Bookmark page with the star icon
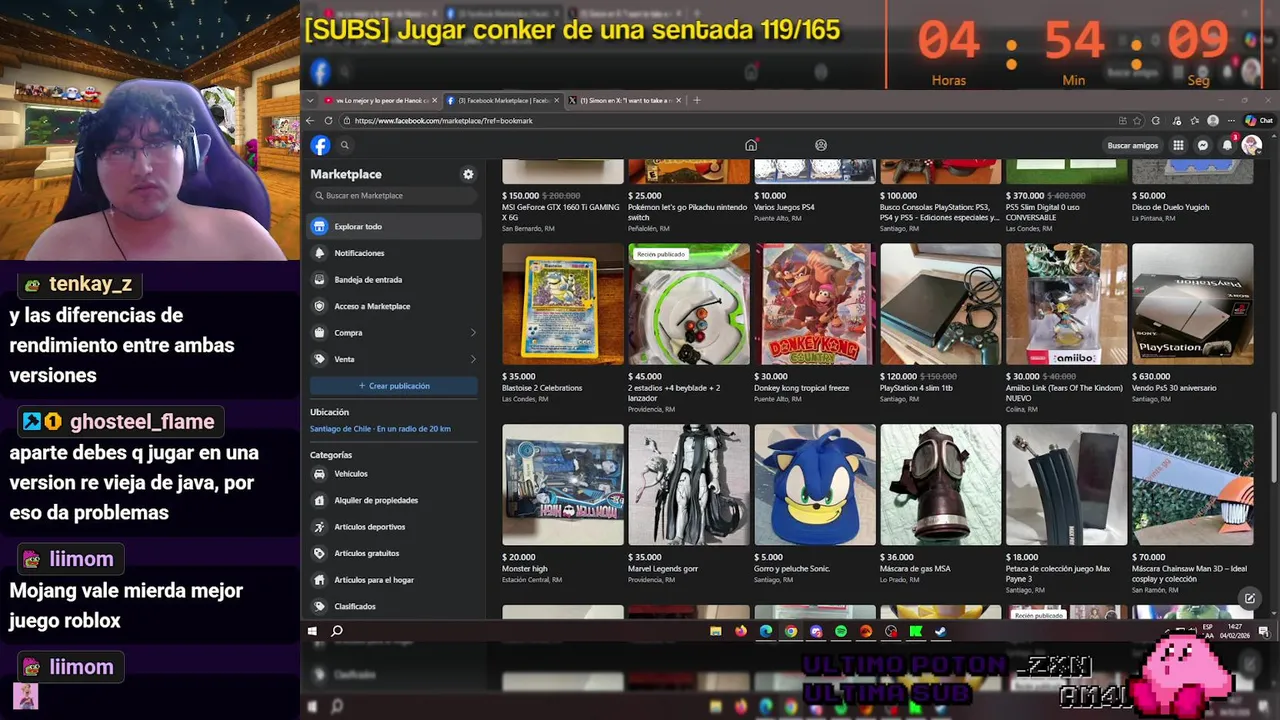The width and height of the screenshot is (1280, 720). (x=1137, y=121)
